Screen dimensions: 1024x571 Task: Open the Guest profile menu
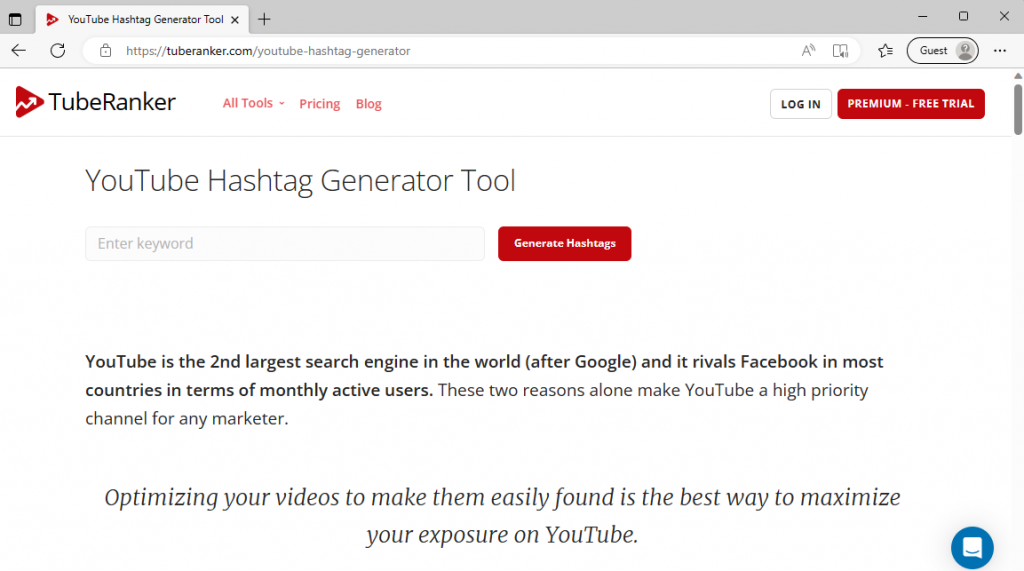(941, 51)
